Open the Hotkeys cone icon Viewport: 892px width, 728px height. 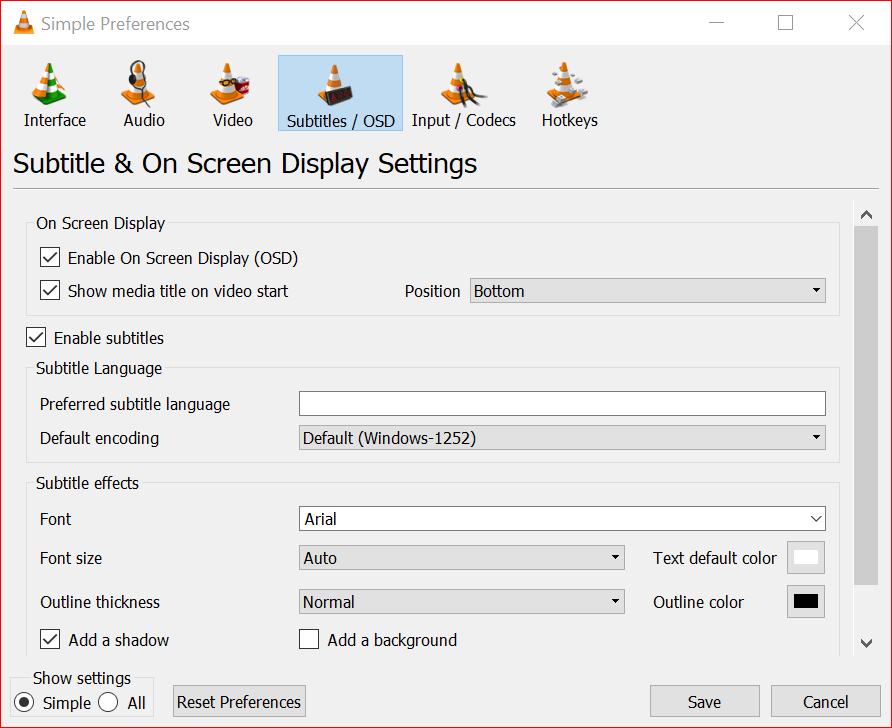(x=569, y=85)
